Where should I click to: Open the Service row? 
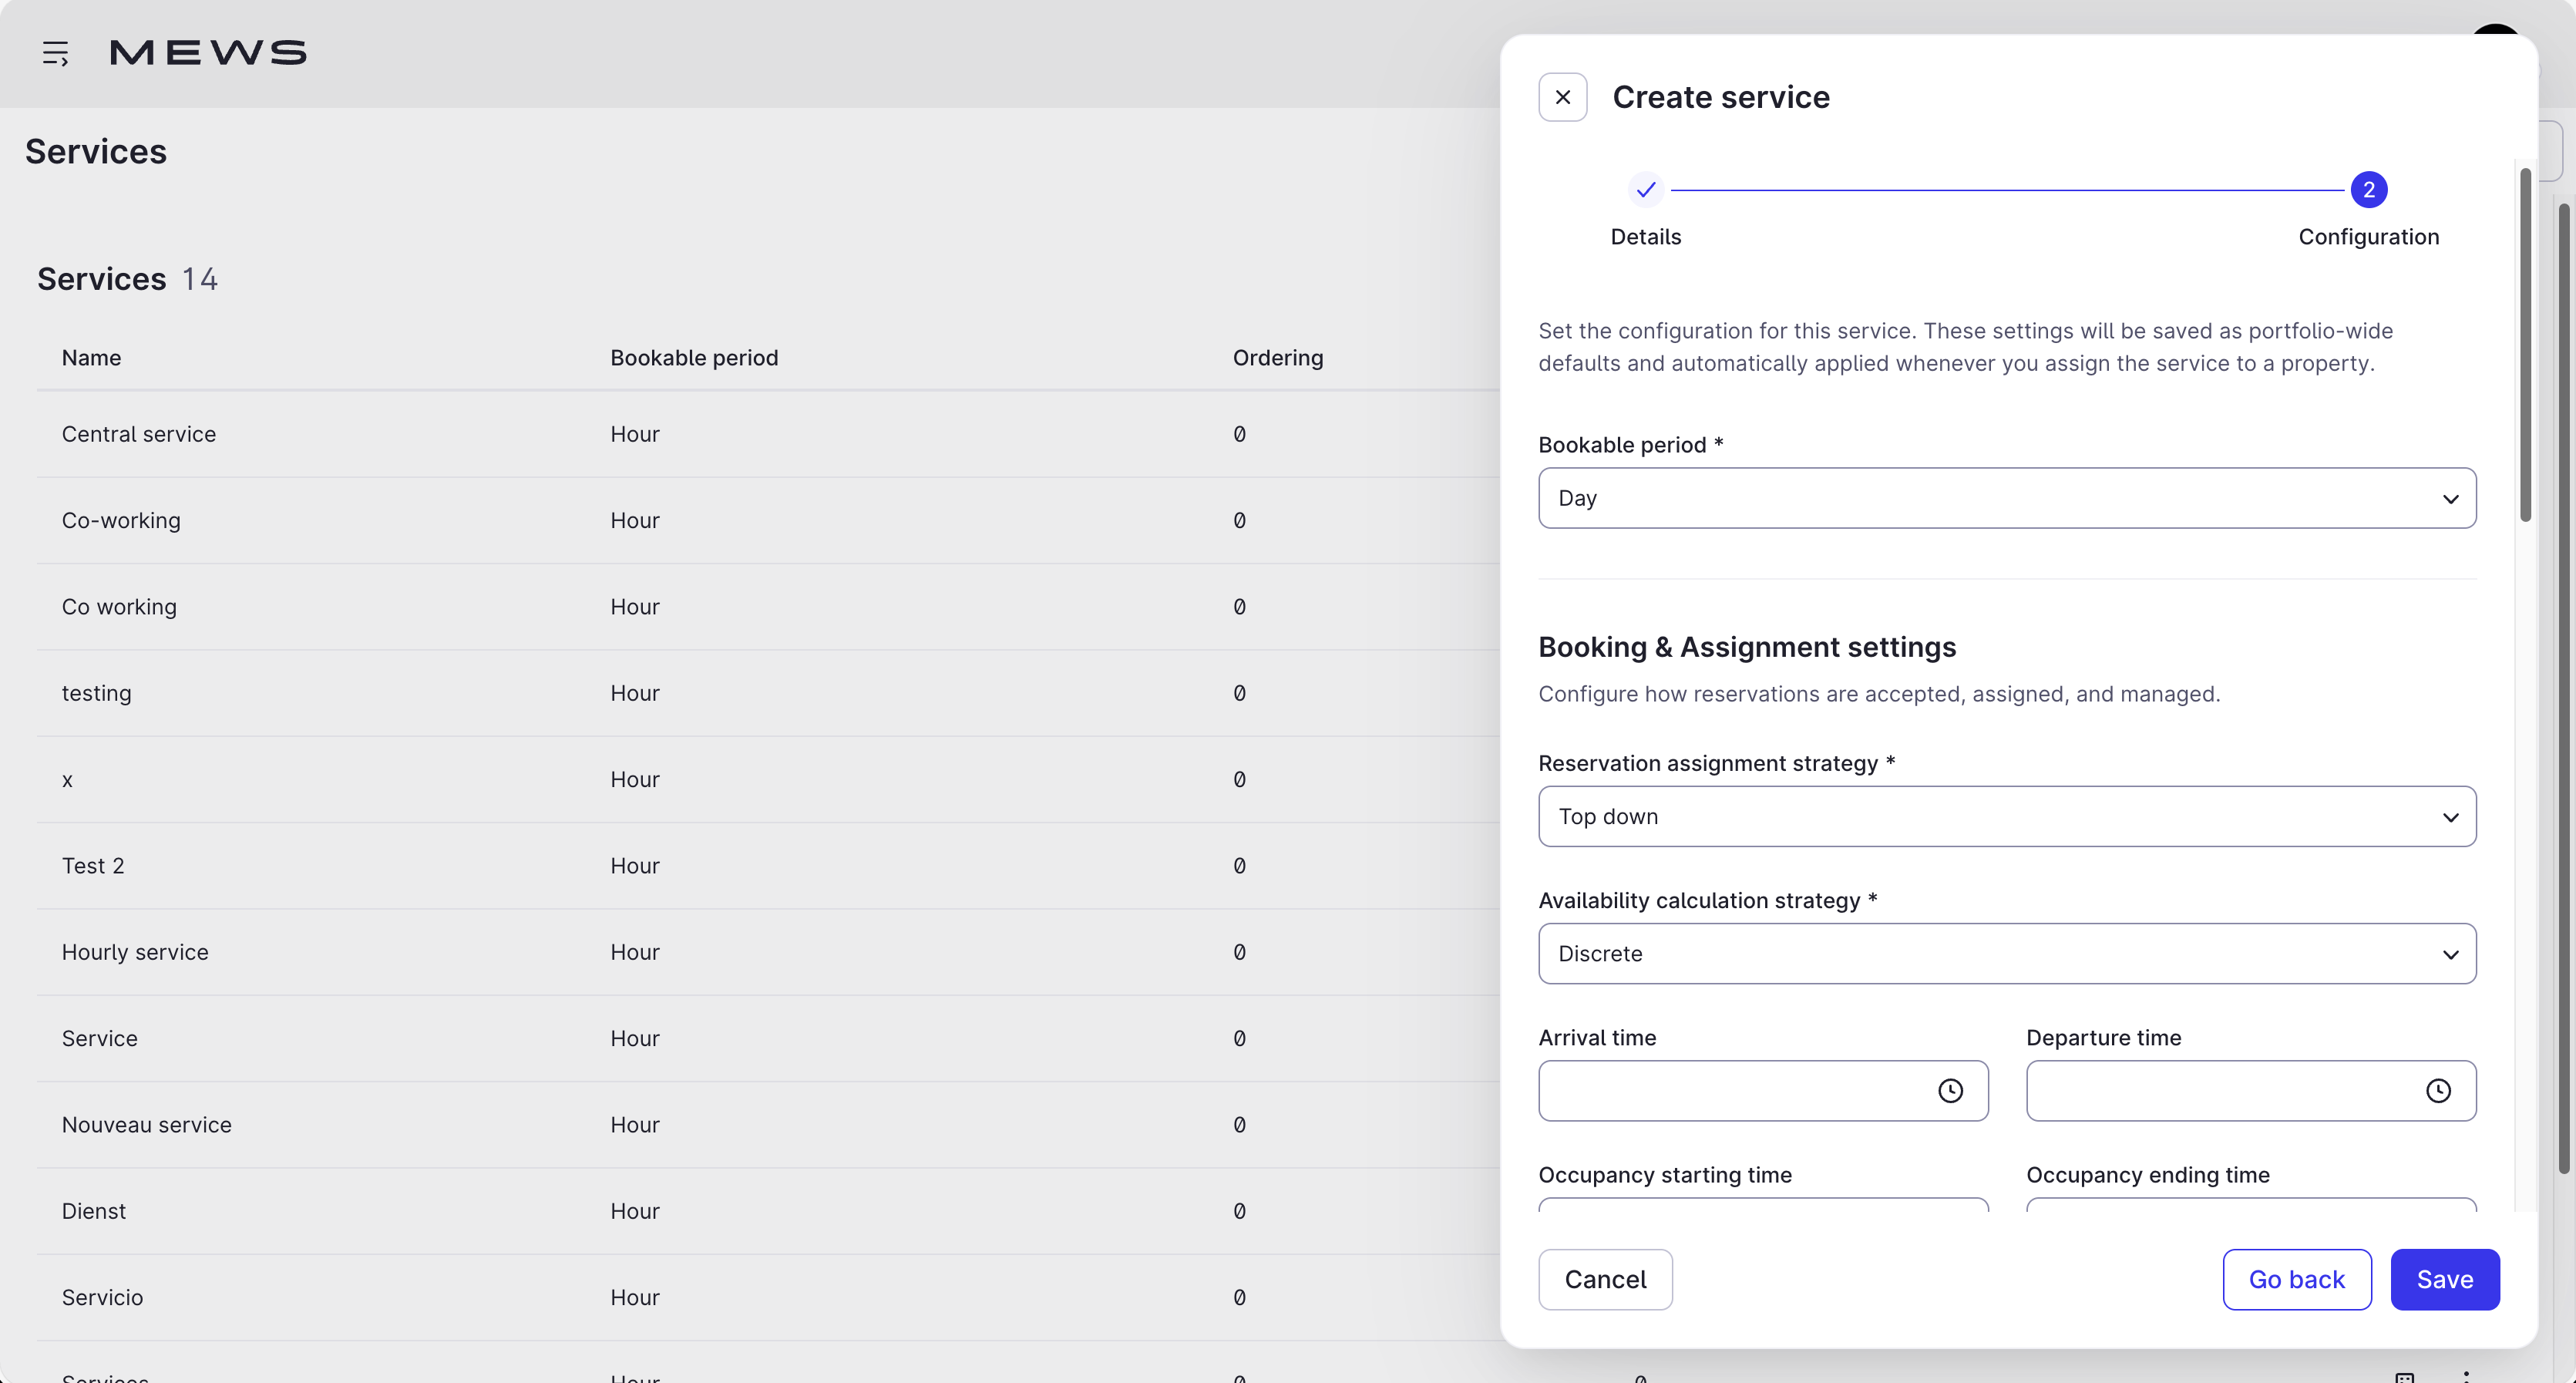click(x=768, y=1038)
